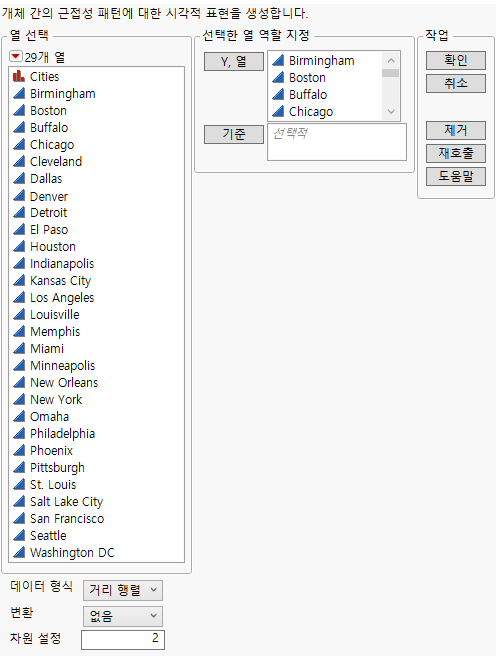
Task: Click the blue triangle icon next to Minneapolis
Action: (19, 365)
